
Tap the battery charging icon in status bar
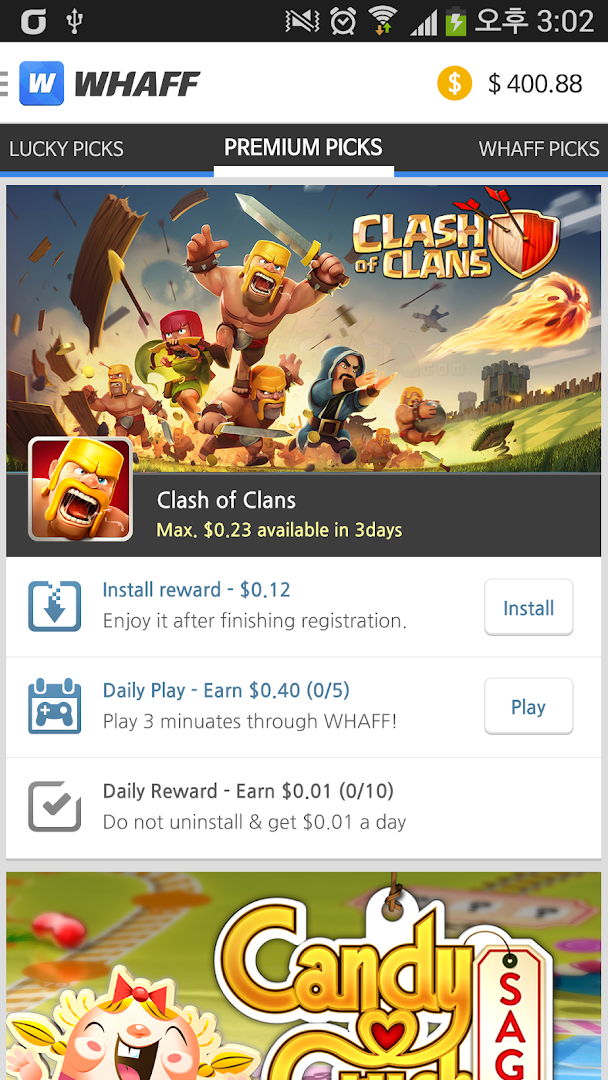[455, 21]
